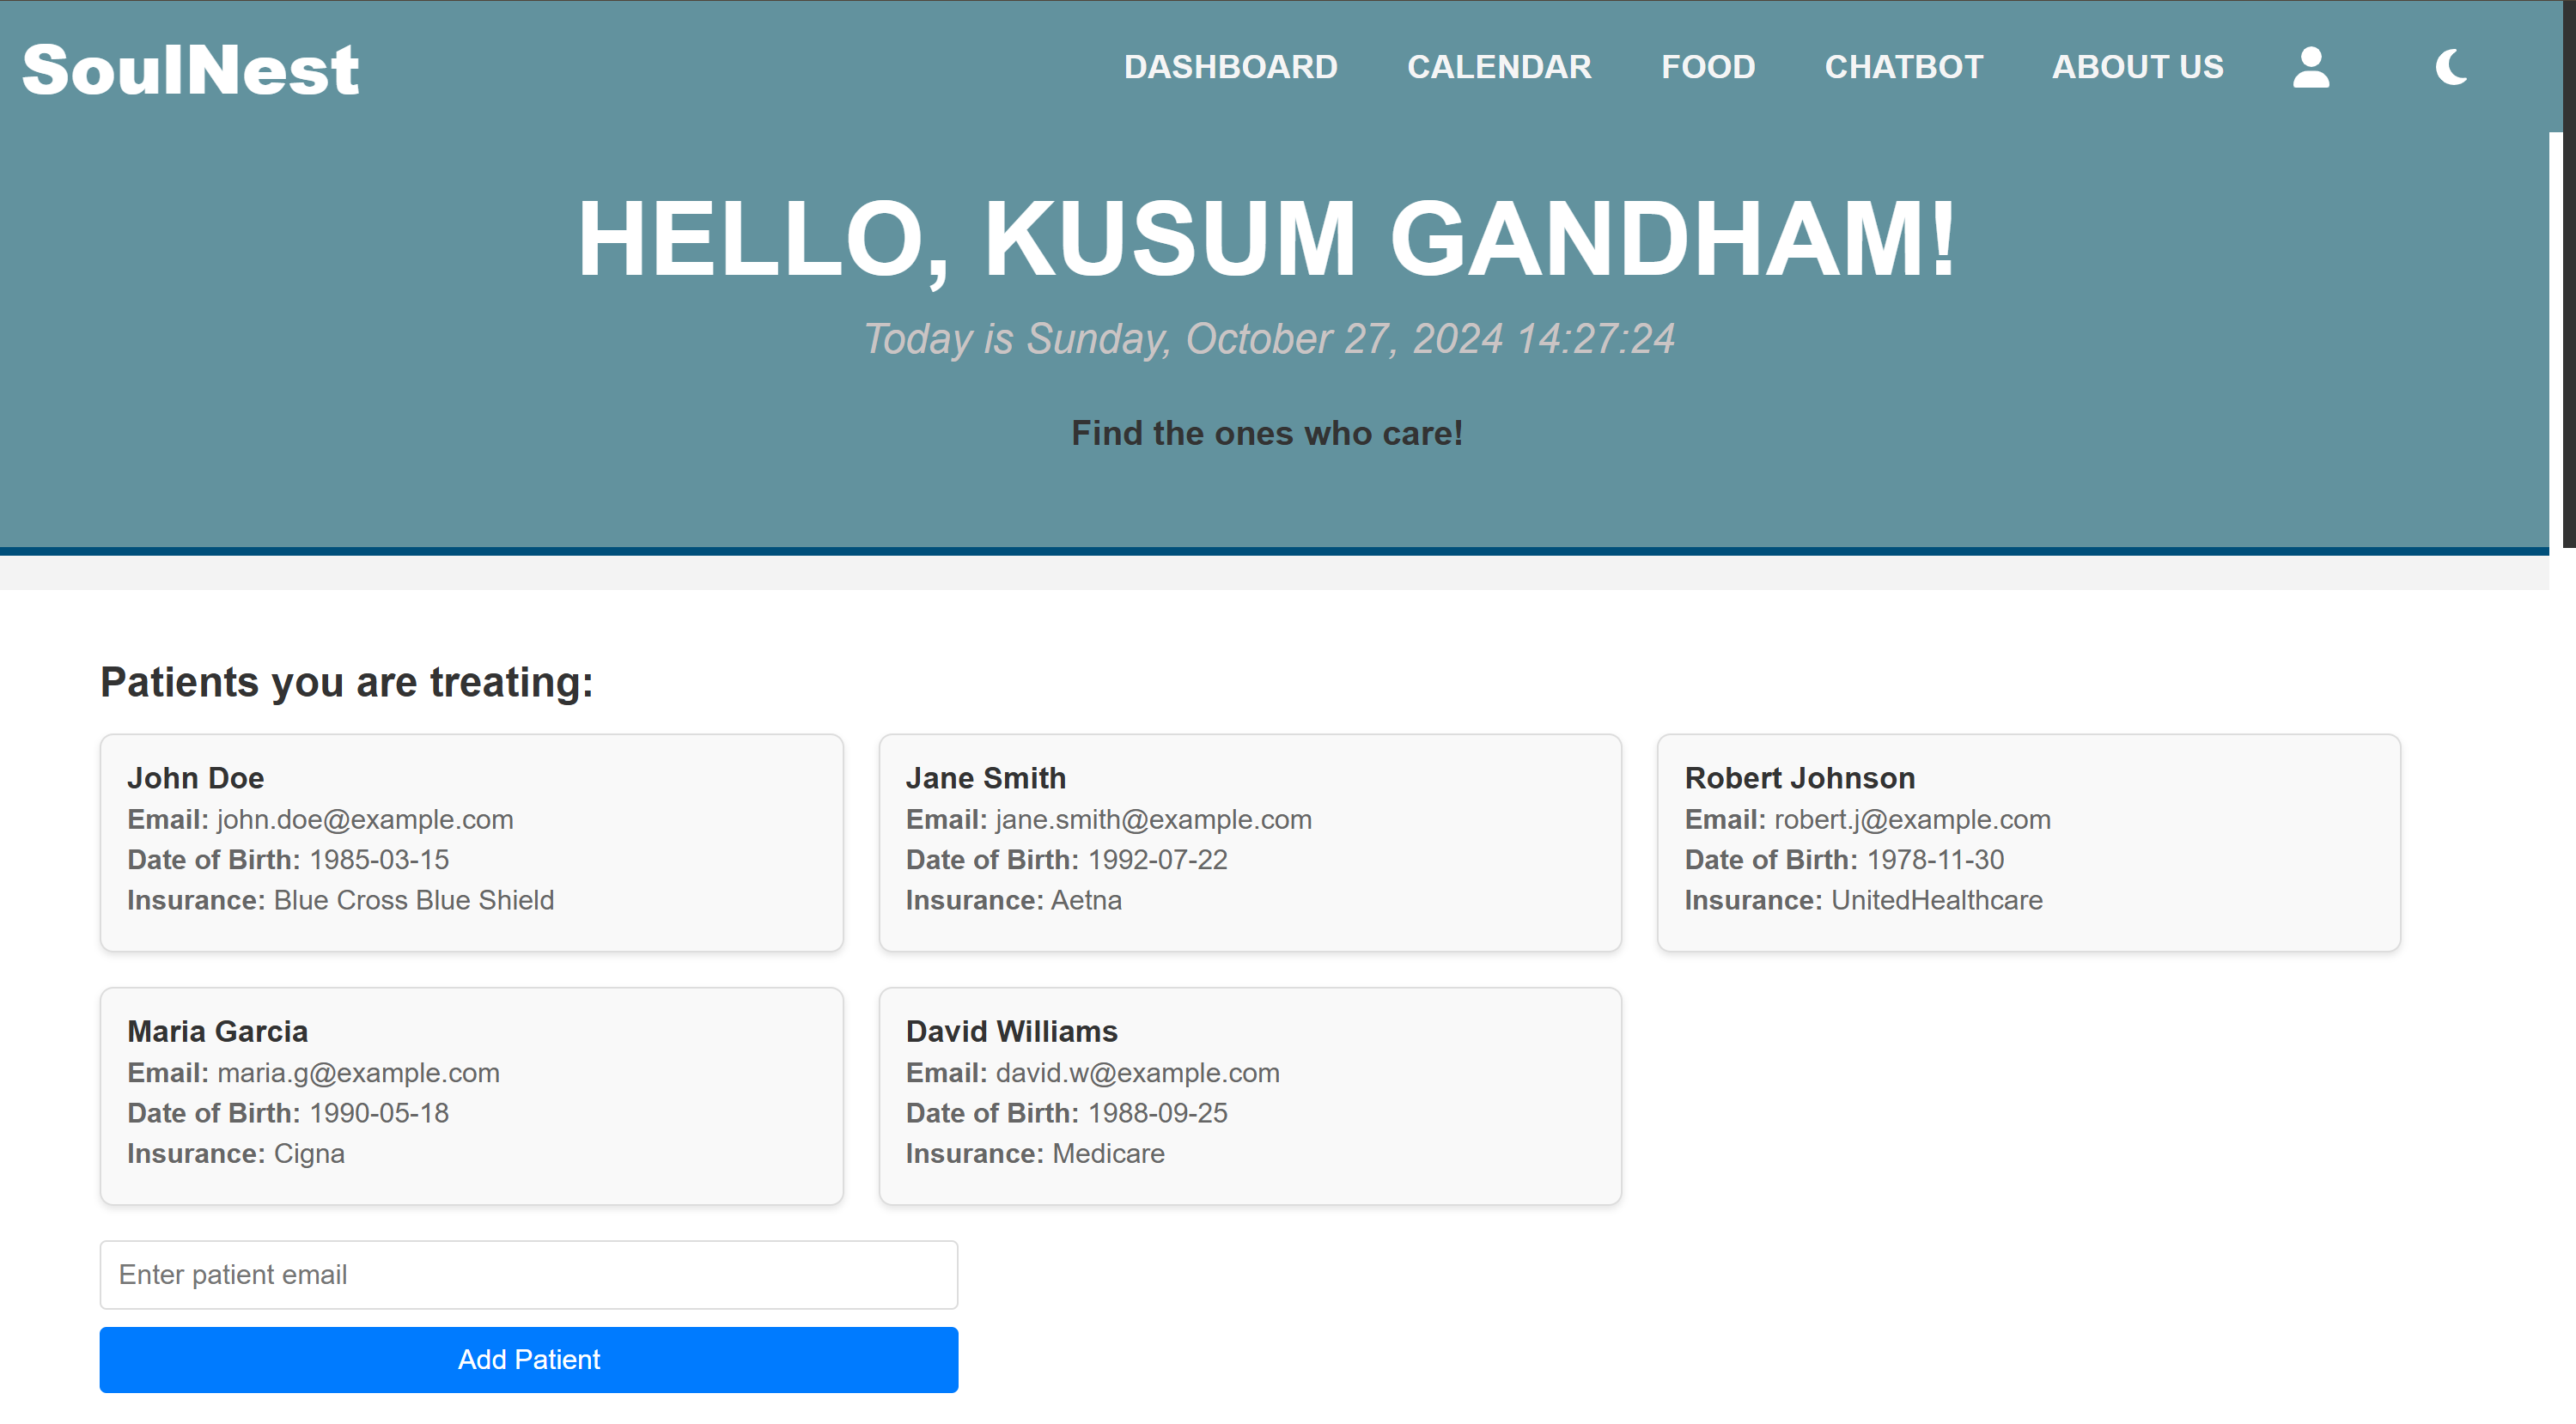Open the Calendar menu item
Viewport: 2576px width, 1424px height.
1498,67
